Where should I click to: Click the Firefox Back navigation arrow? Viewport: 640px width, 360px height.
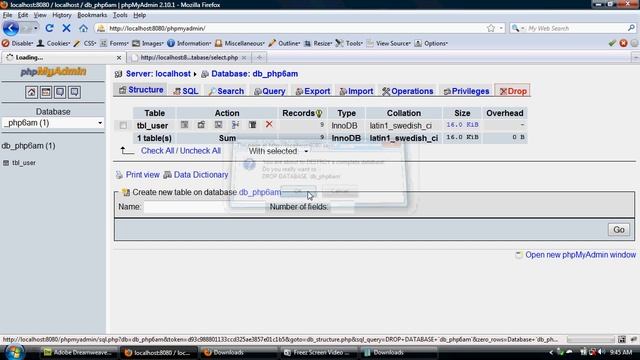click(x=11, y=28)
